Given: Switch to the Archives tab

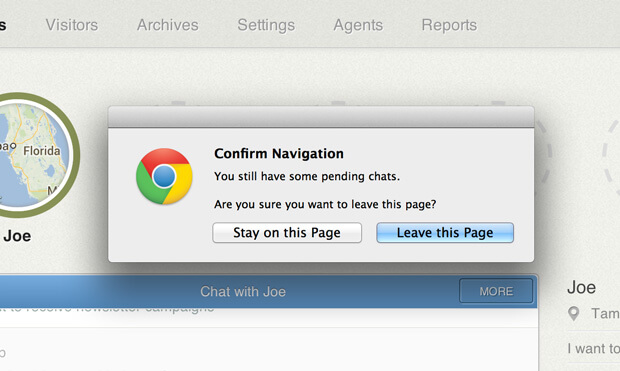Looking at the screenshot, I should (x=168, y=25).
